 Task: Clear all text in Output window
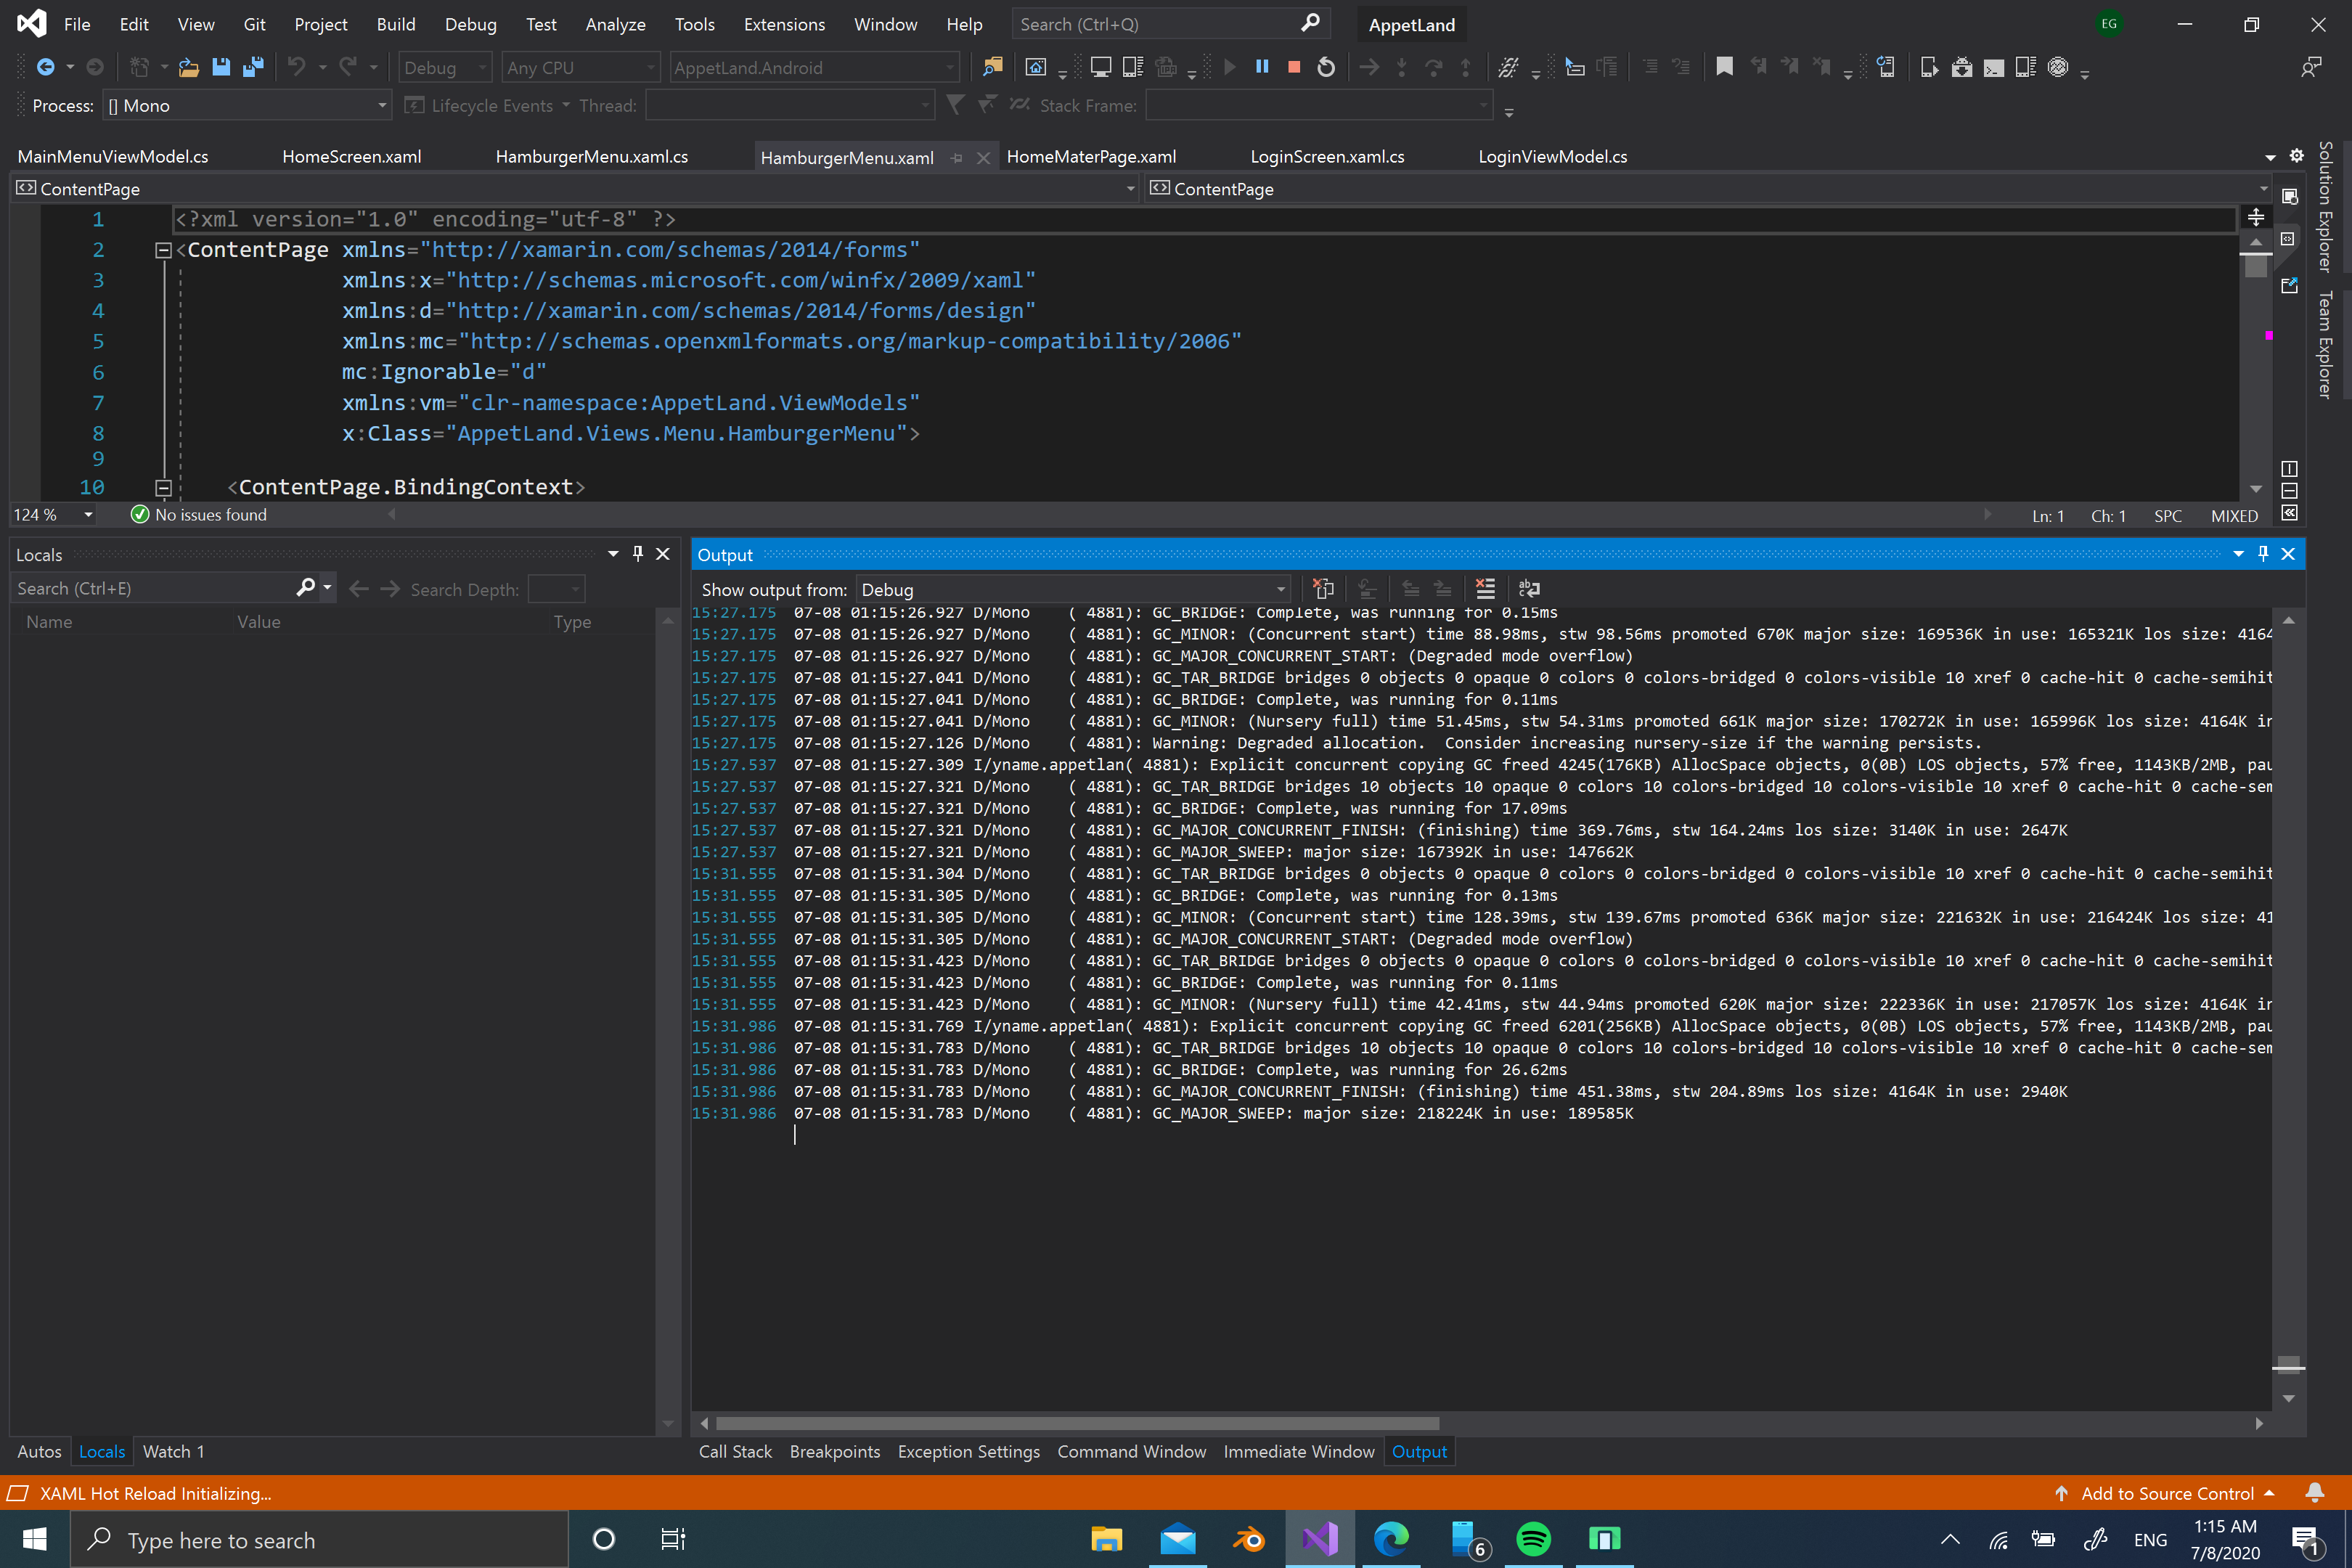(x=1485, y=589)
